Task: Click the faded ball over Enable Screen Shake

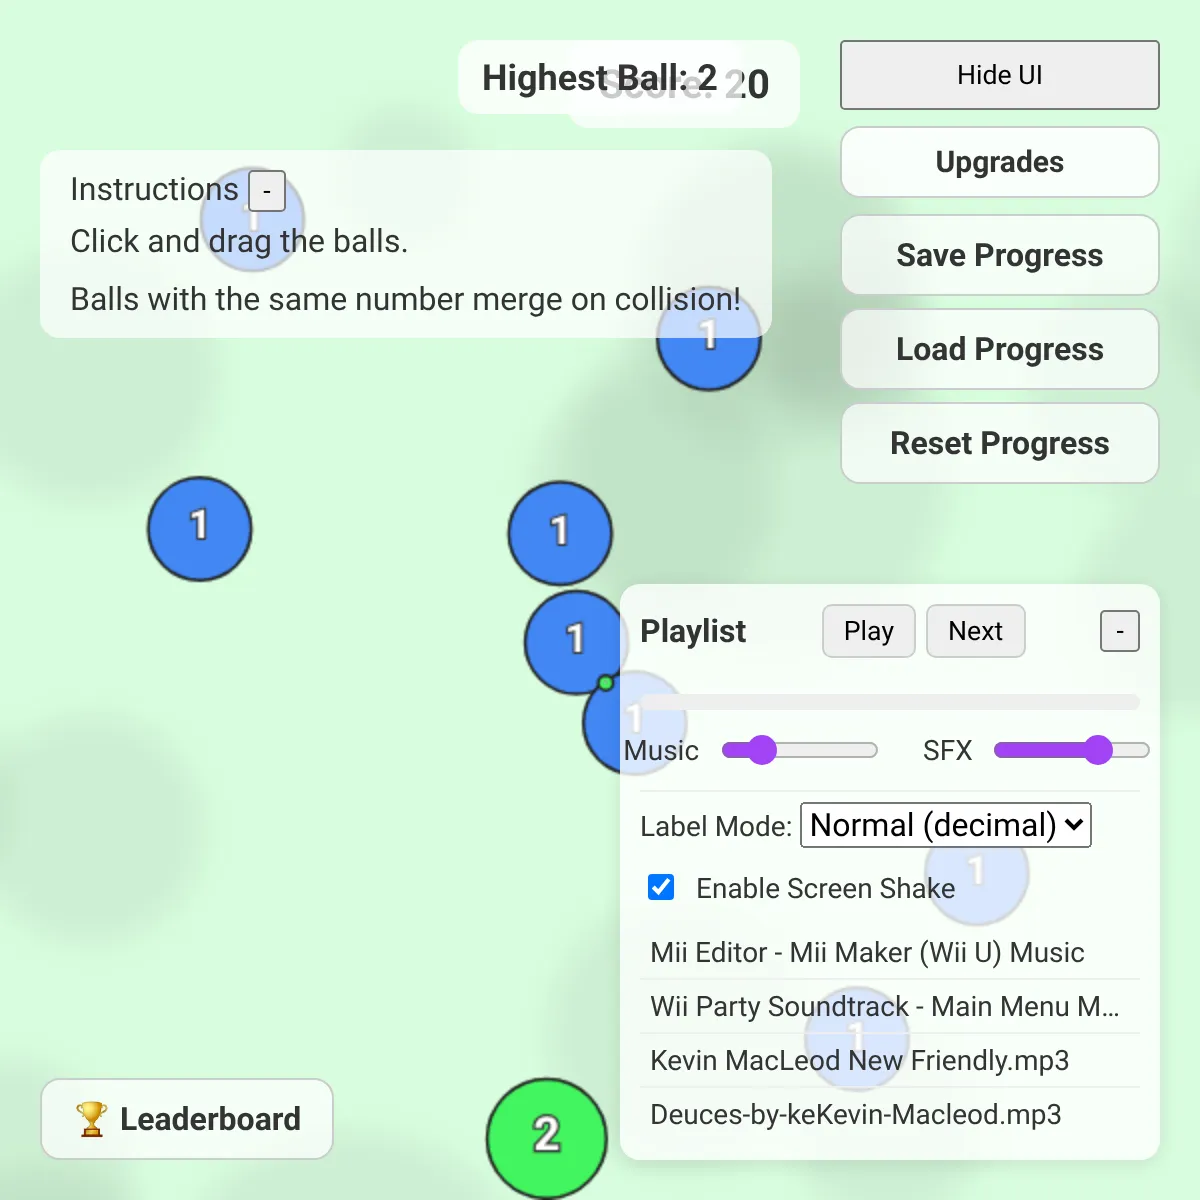Action: coord(977,872)
